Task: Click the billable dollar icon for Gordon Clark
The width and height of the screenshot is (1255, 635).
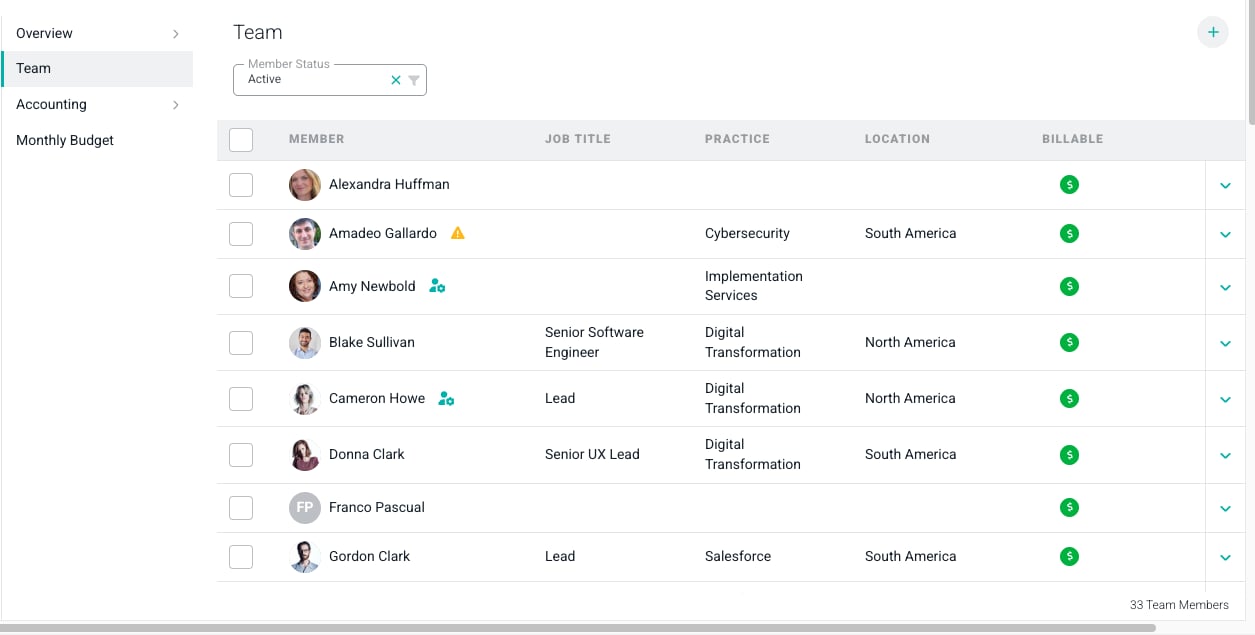Action: point(1069,556)
